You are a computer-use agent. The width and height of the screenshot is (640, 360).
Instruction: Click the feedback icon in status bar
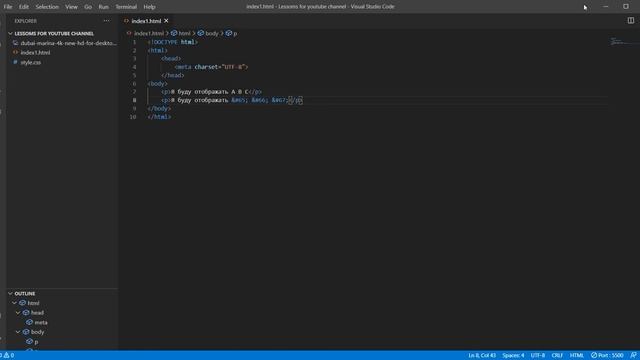633,356
